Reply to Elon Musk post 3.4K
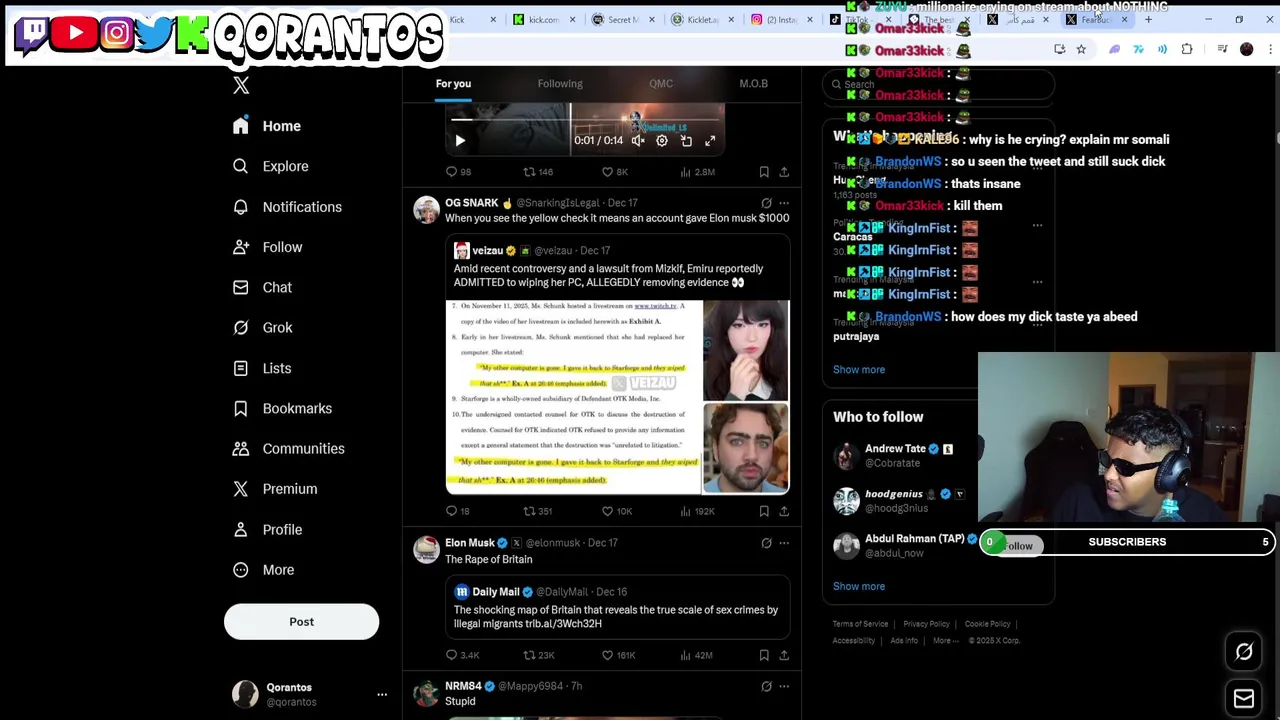Screen dimensions: 1280x720 tap(462, 655)
